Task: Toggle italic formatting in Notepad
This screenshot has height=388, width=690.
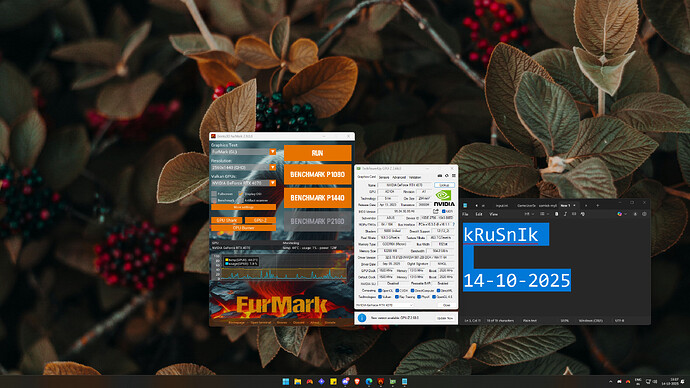Action: pyautogui.click(x=565, y=214)
